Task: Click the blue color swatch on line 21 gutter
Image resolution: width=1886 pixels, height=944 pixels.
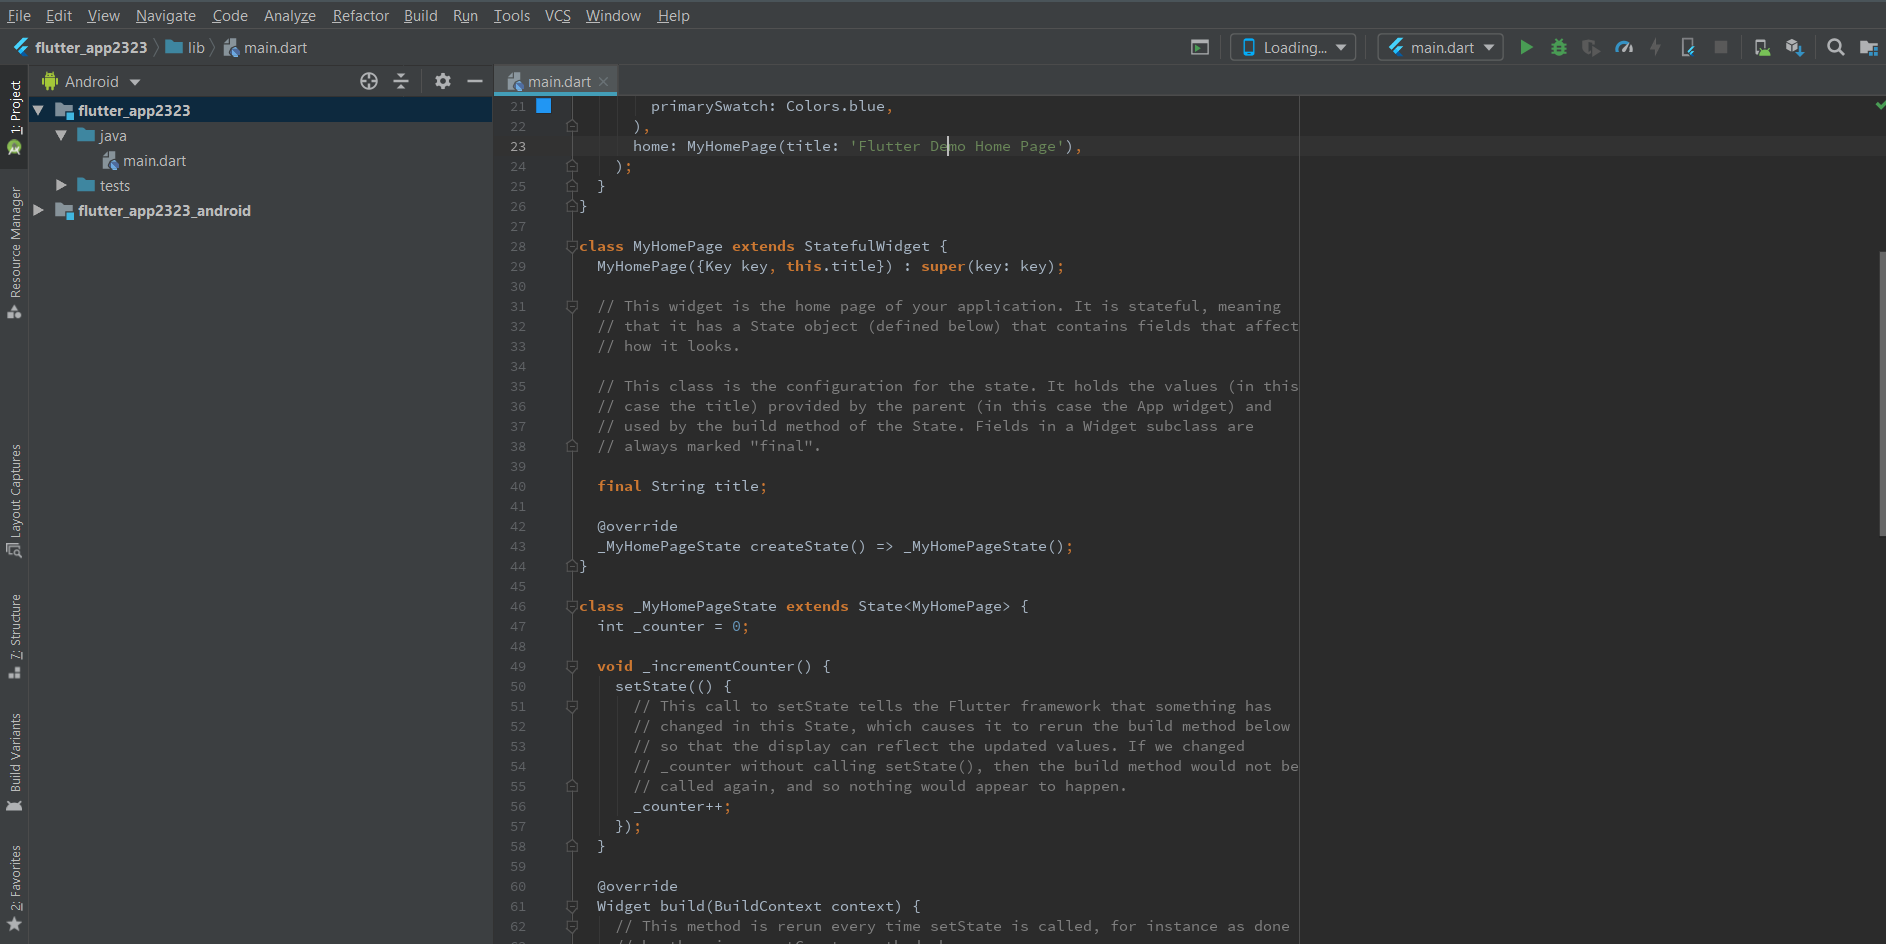Action: point(544,106)
